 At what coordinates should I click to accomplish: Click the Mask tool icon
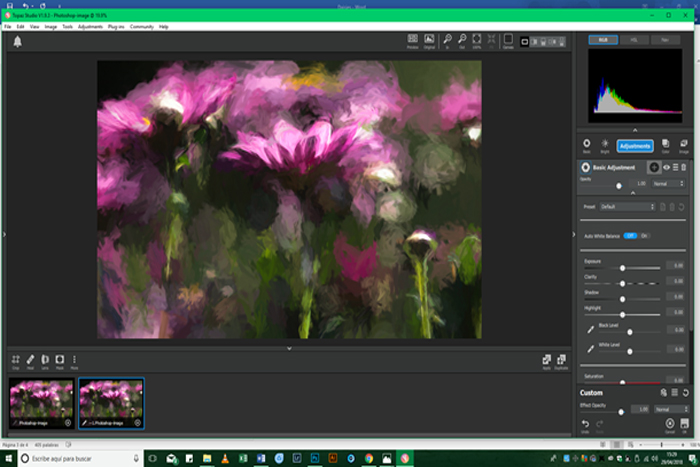[x=59, y=359]
